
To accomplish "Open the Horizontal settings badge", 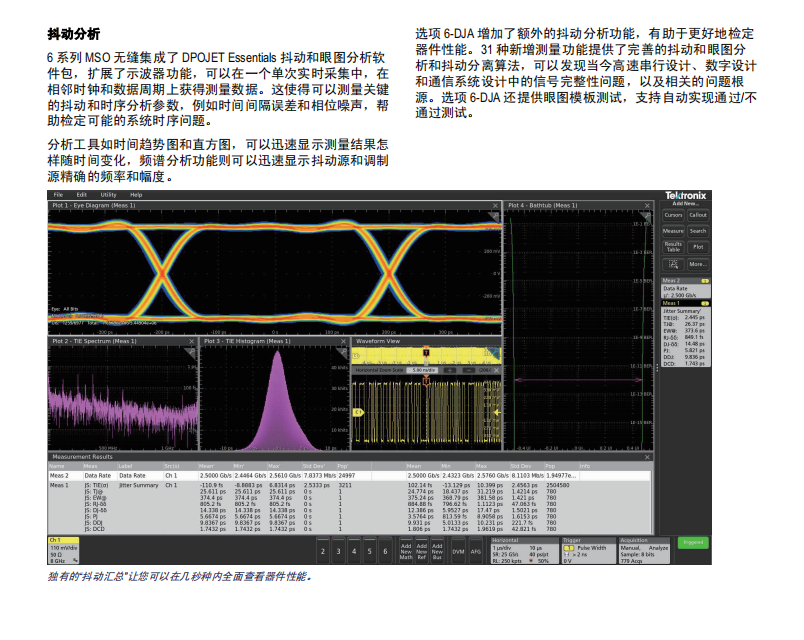I will coord(525,551).
